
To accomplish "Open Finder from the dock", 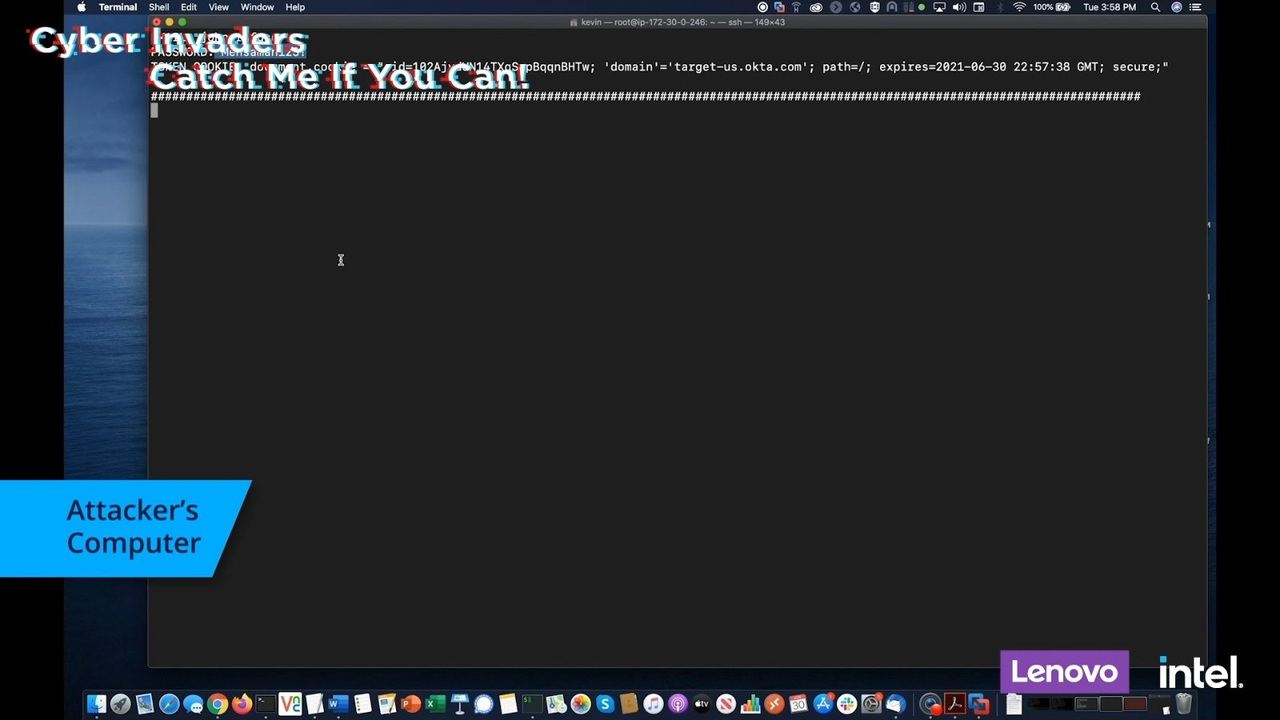I will point(96,705).
